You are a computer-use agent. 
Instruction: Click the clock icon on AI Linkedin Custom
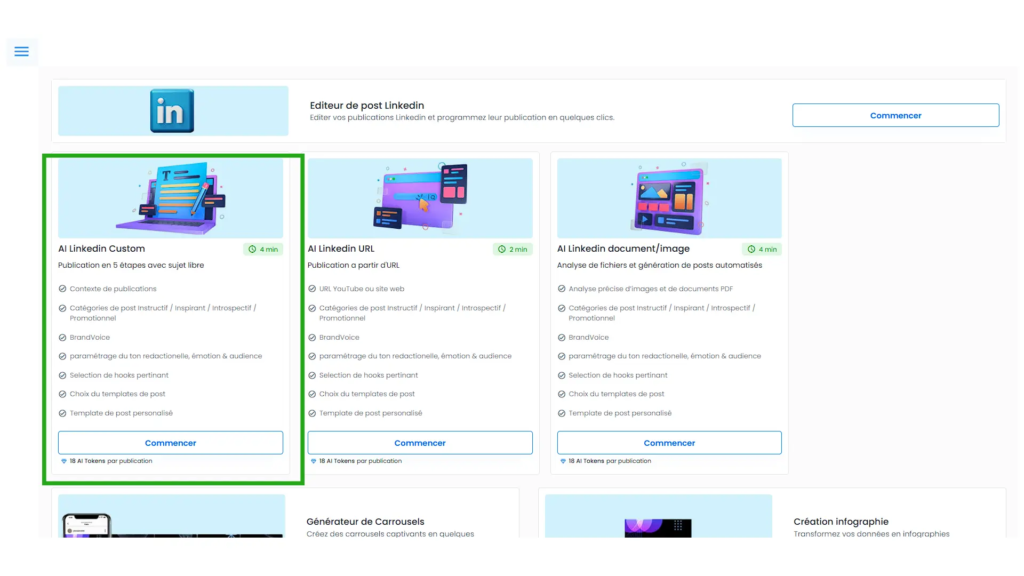[x=252, y=249]
